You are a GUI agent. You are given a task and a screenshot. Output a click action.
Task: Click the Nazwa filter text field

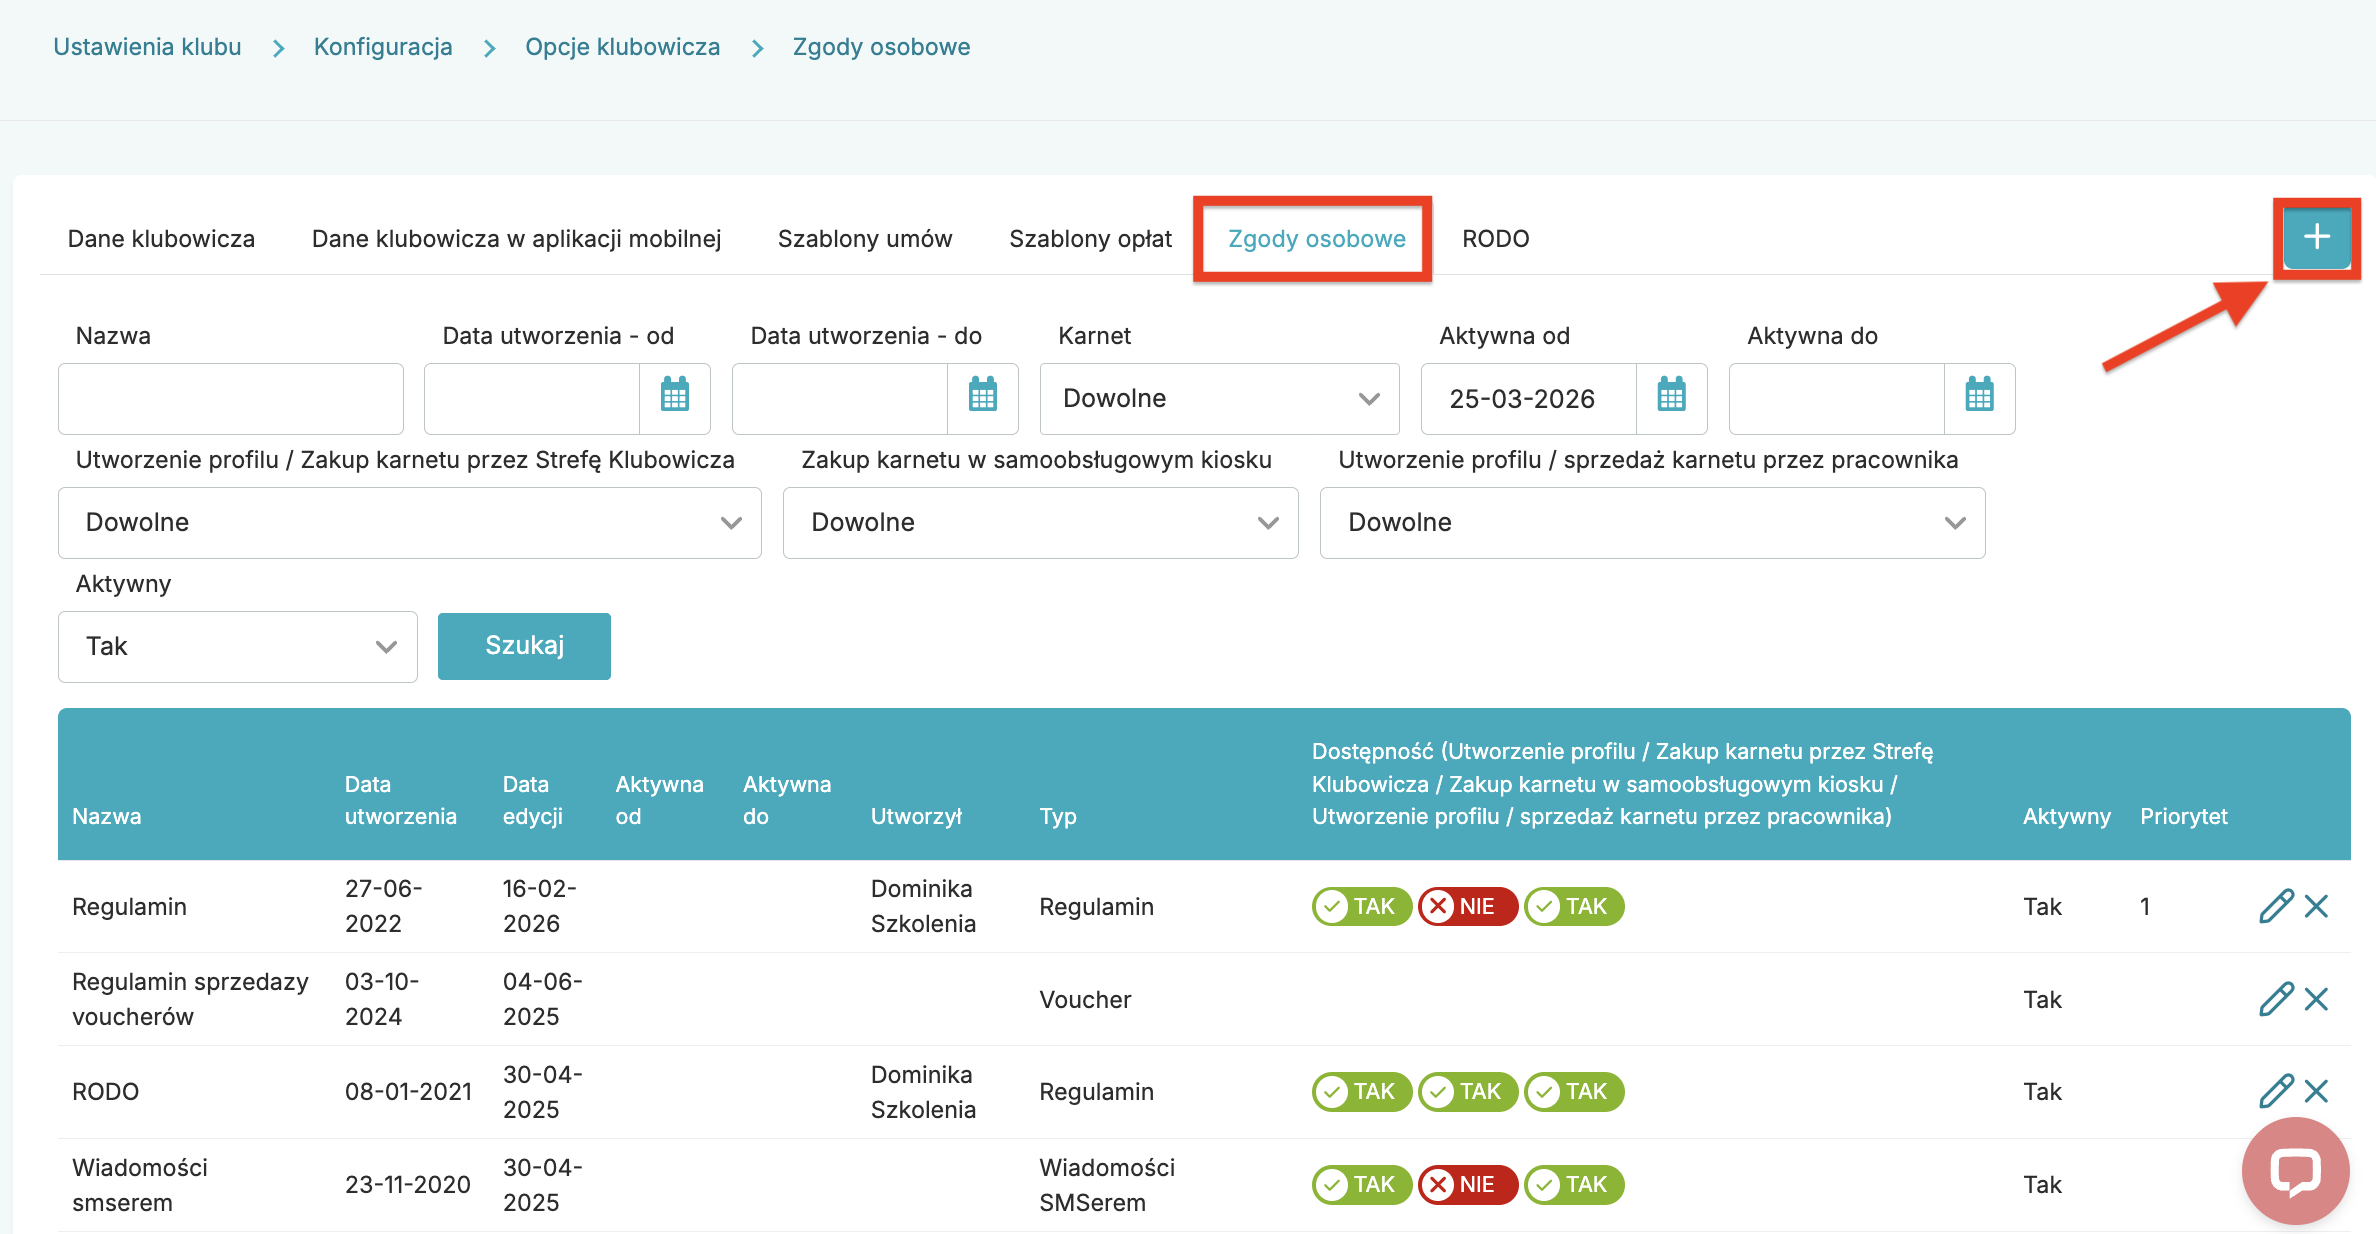(x=231, y=398)
